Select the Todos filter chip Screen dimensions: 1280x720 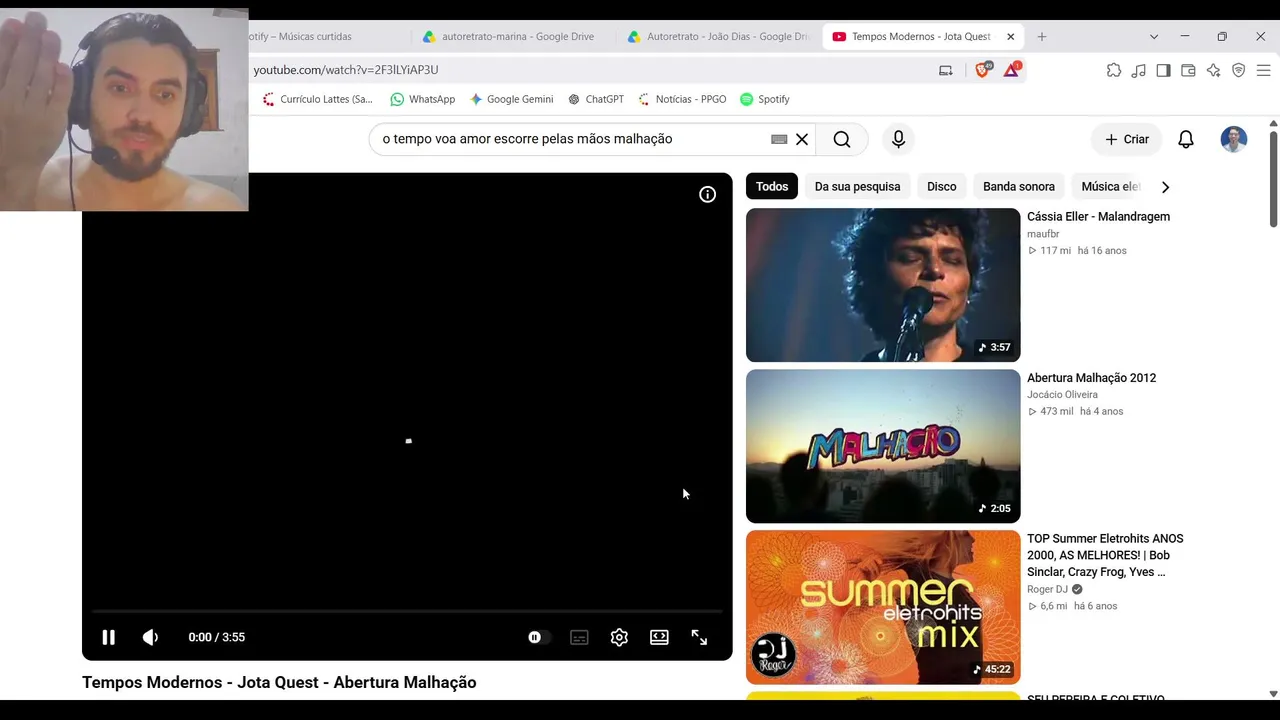coord(772,186)
